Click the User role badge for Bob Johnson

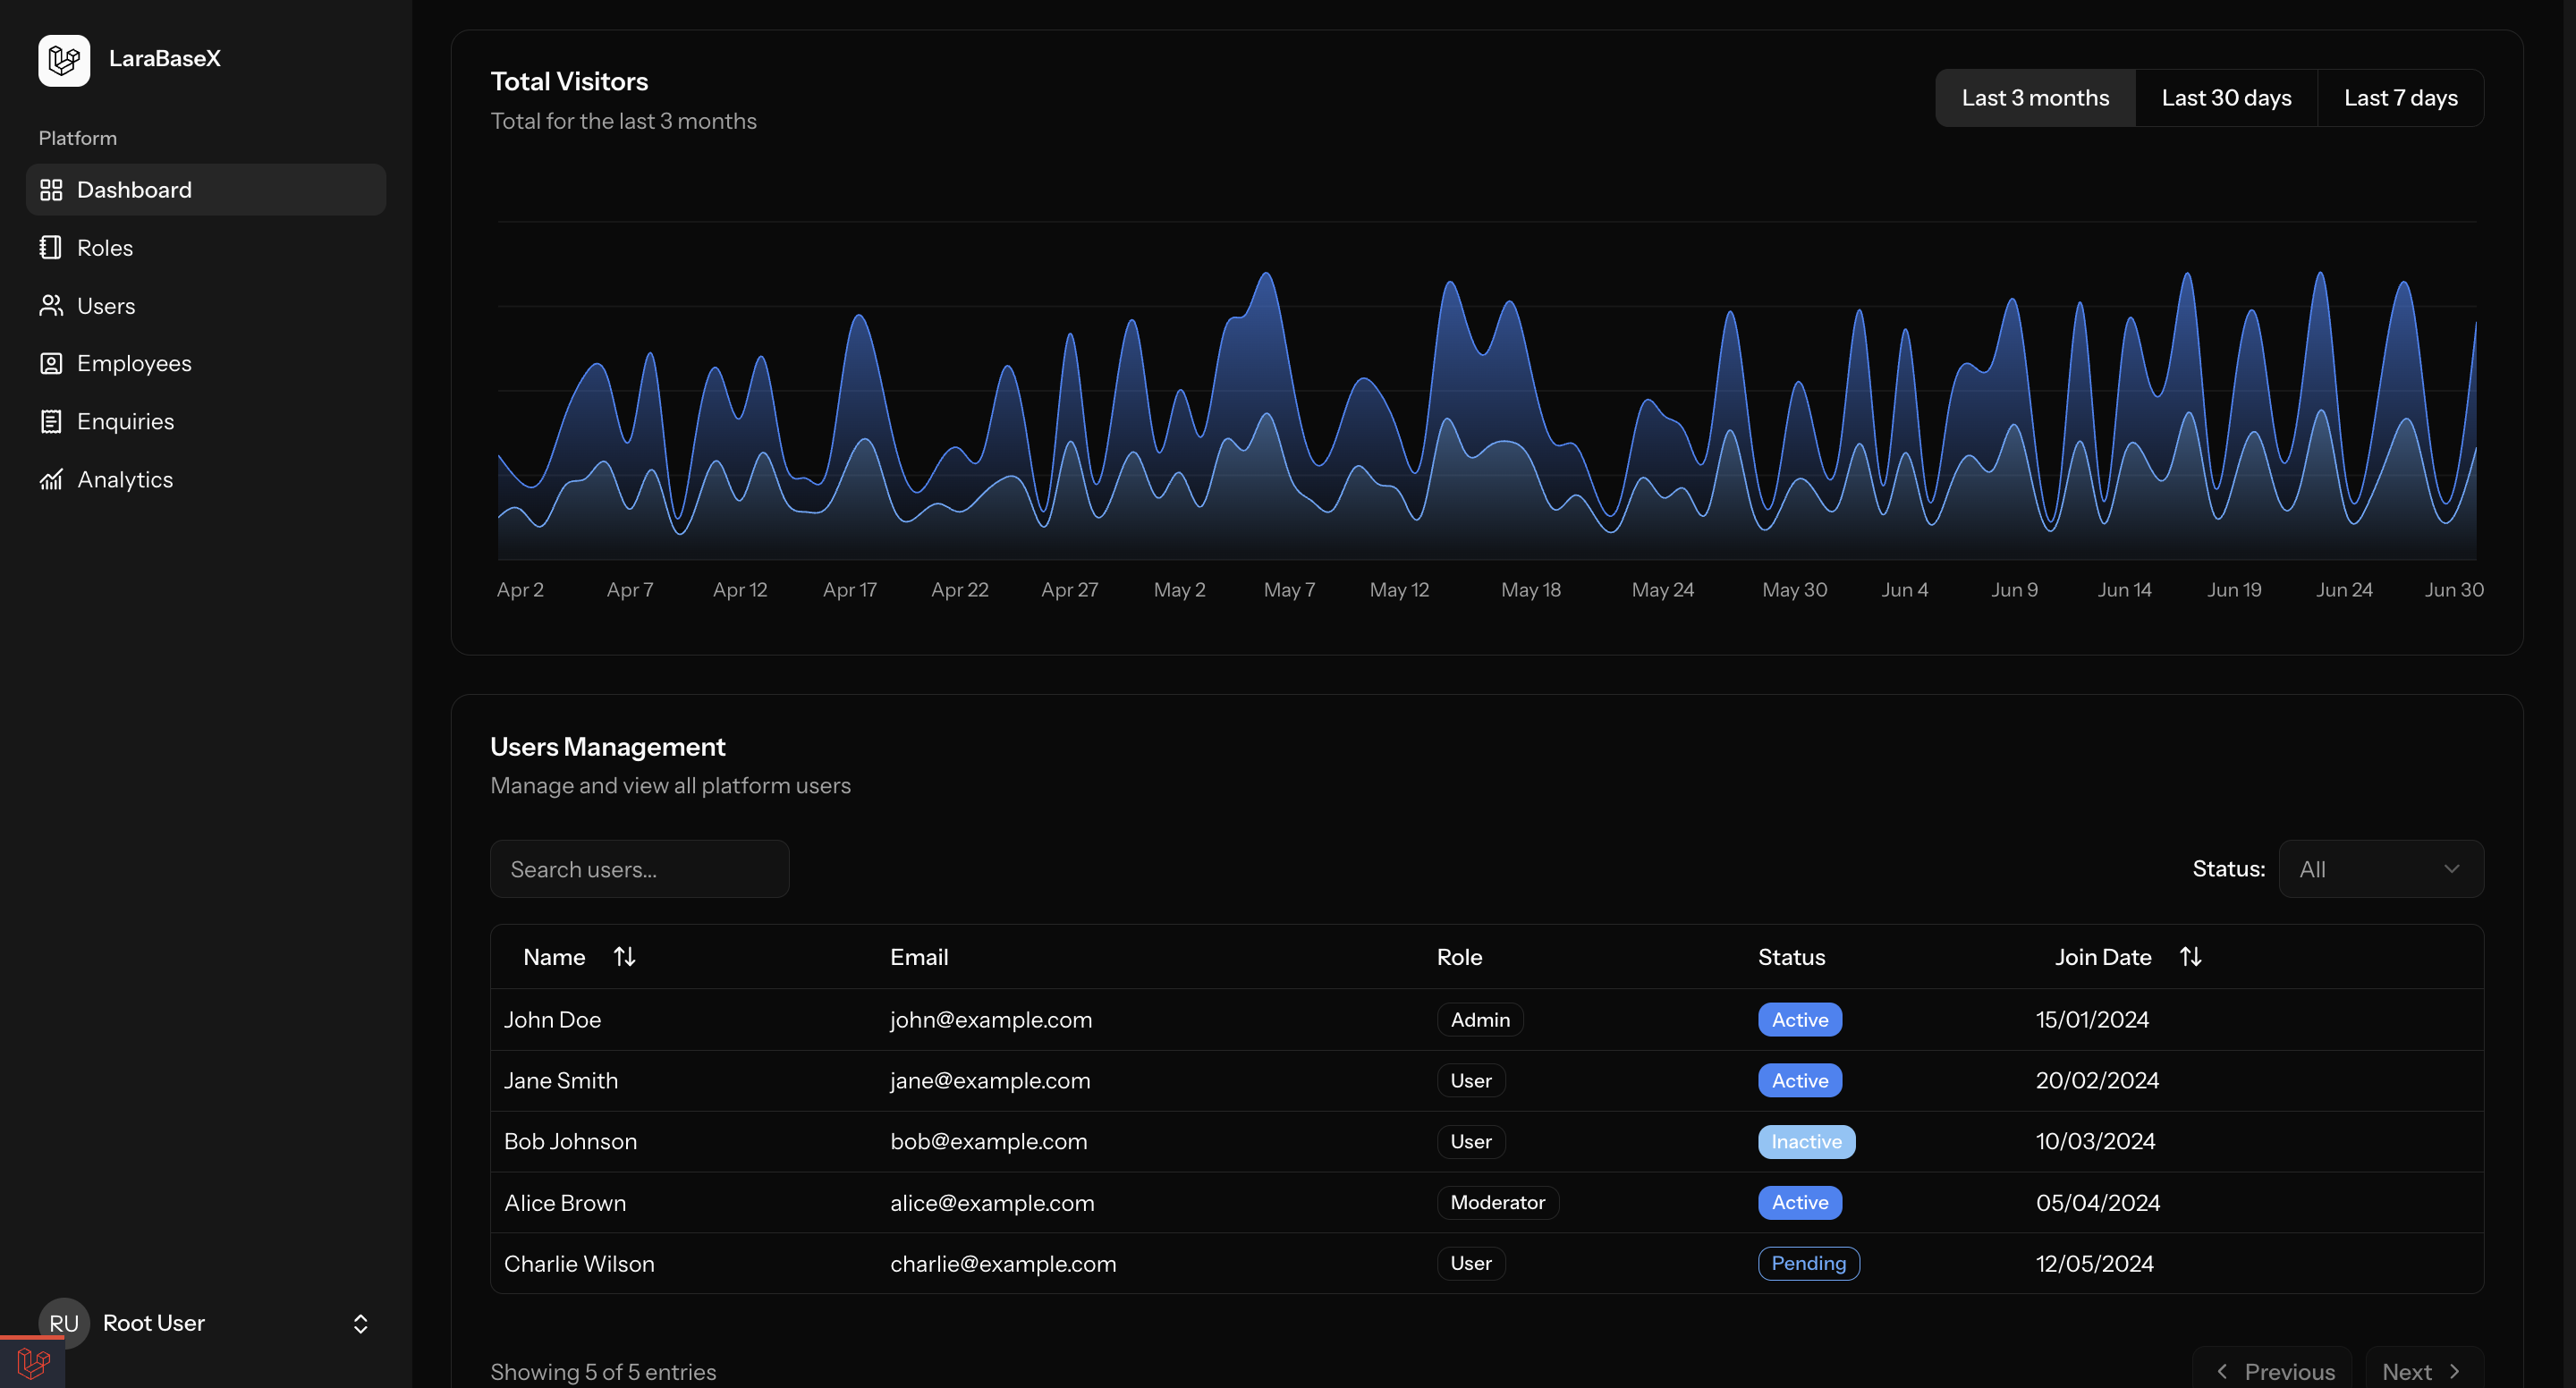coord(1471,1142)
